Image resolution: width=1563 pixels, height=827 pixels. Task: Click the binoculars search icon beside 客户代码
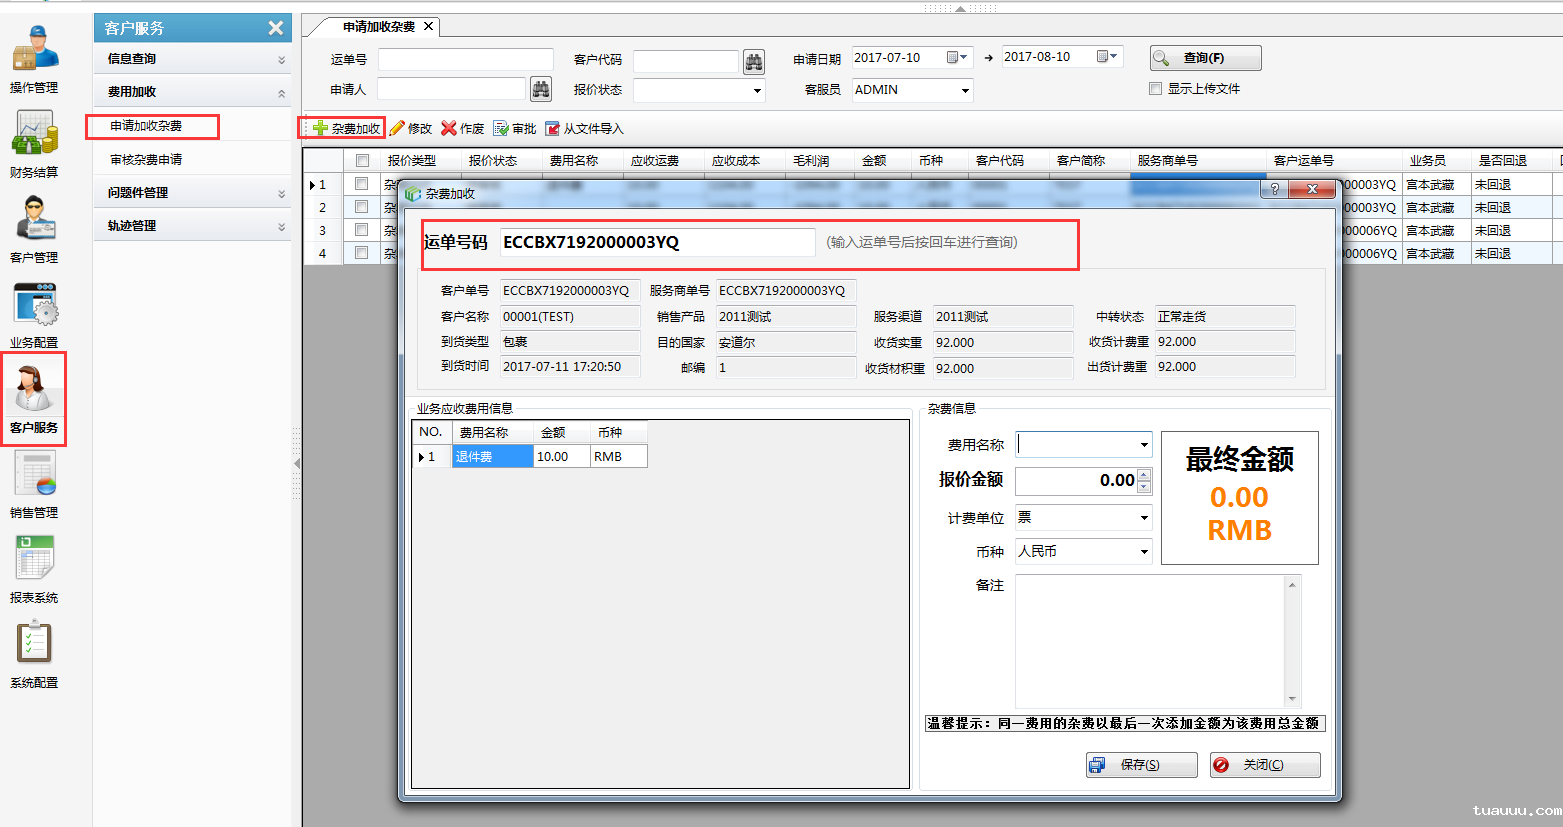754,60
